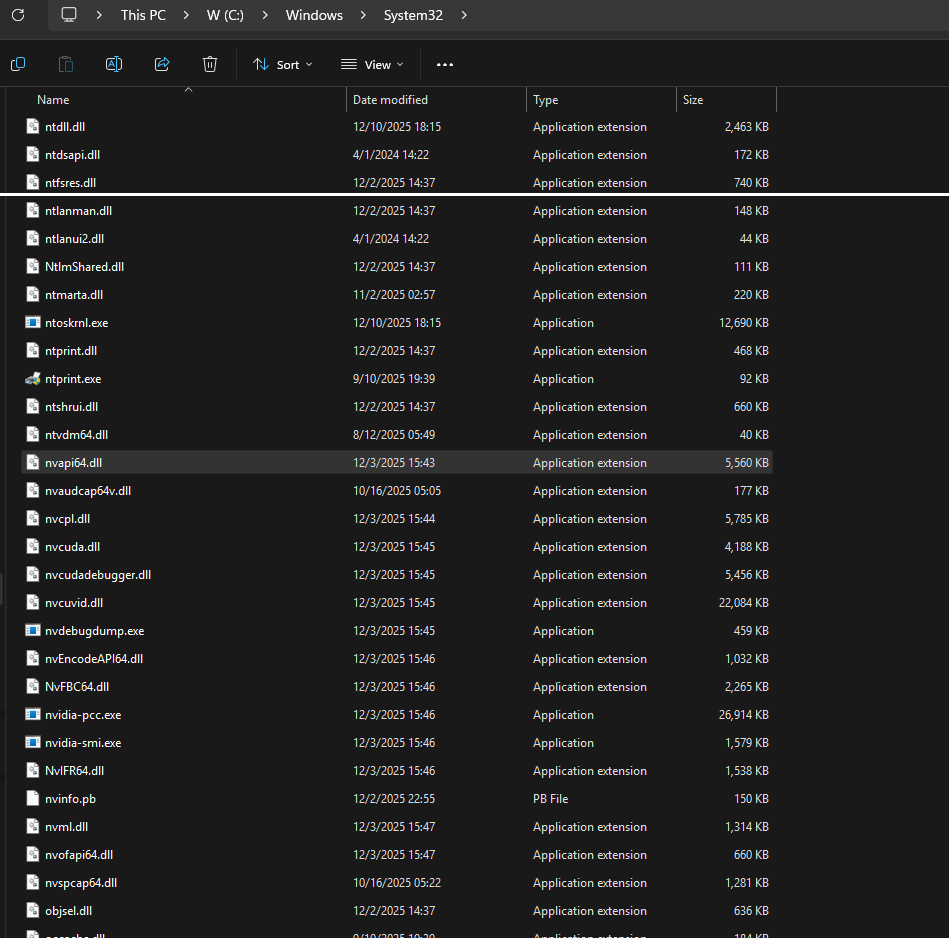Select nvcuvid.dll file name
The image size is (949, 938).
pos(74,603)
